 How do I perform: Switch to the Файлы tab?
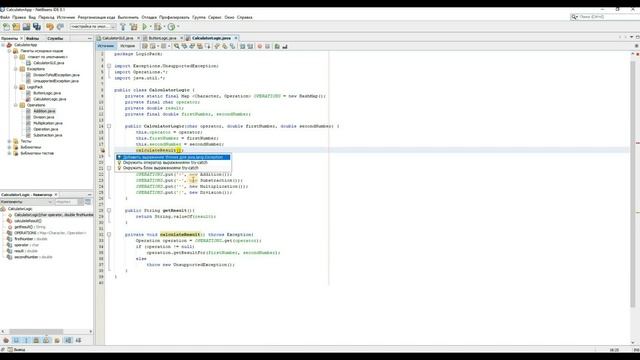(33, 38)
